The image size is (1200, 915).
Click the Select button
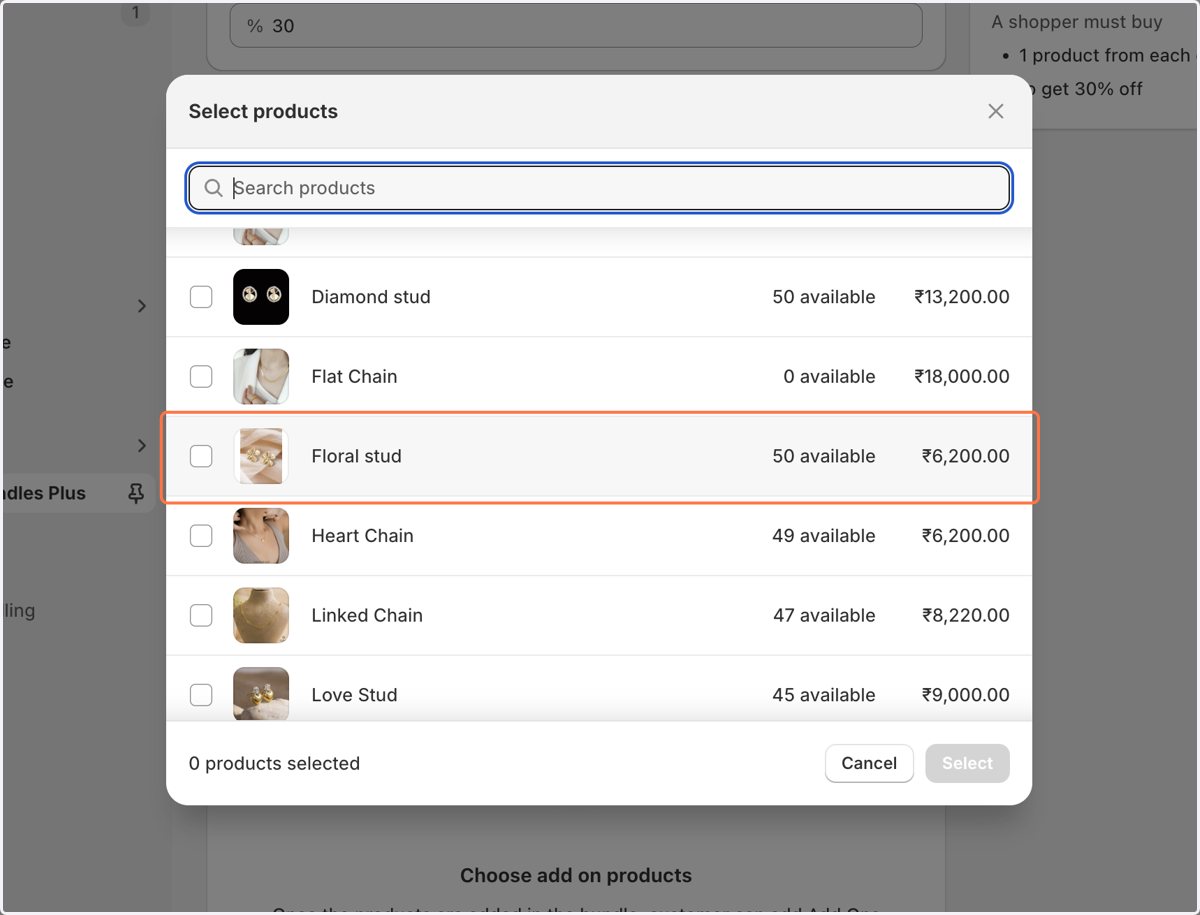[x=967, y=763]
